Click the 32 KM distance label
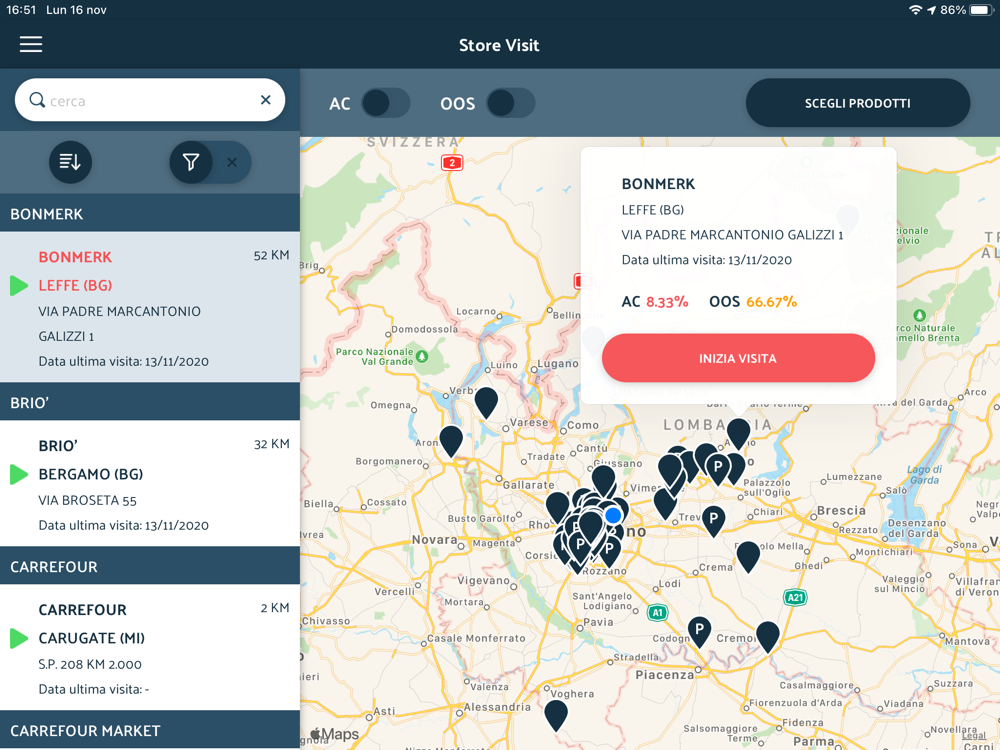Screen dimensions: 1000x750 [x=271, y=444]
